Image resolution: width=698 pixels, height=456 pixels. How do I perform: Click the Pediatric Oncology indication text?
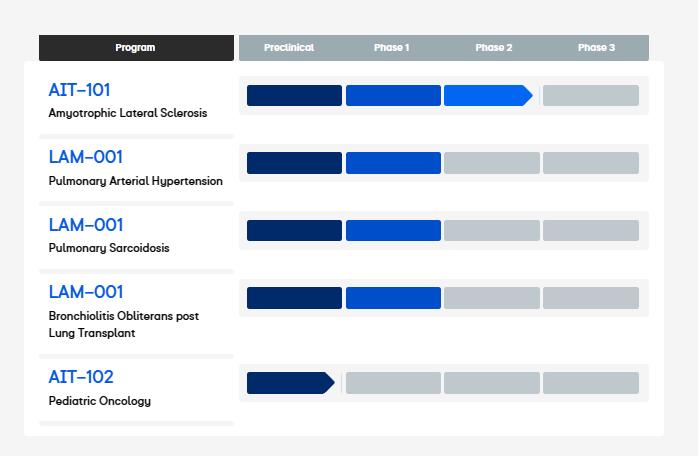click(x=100, y=401)
